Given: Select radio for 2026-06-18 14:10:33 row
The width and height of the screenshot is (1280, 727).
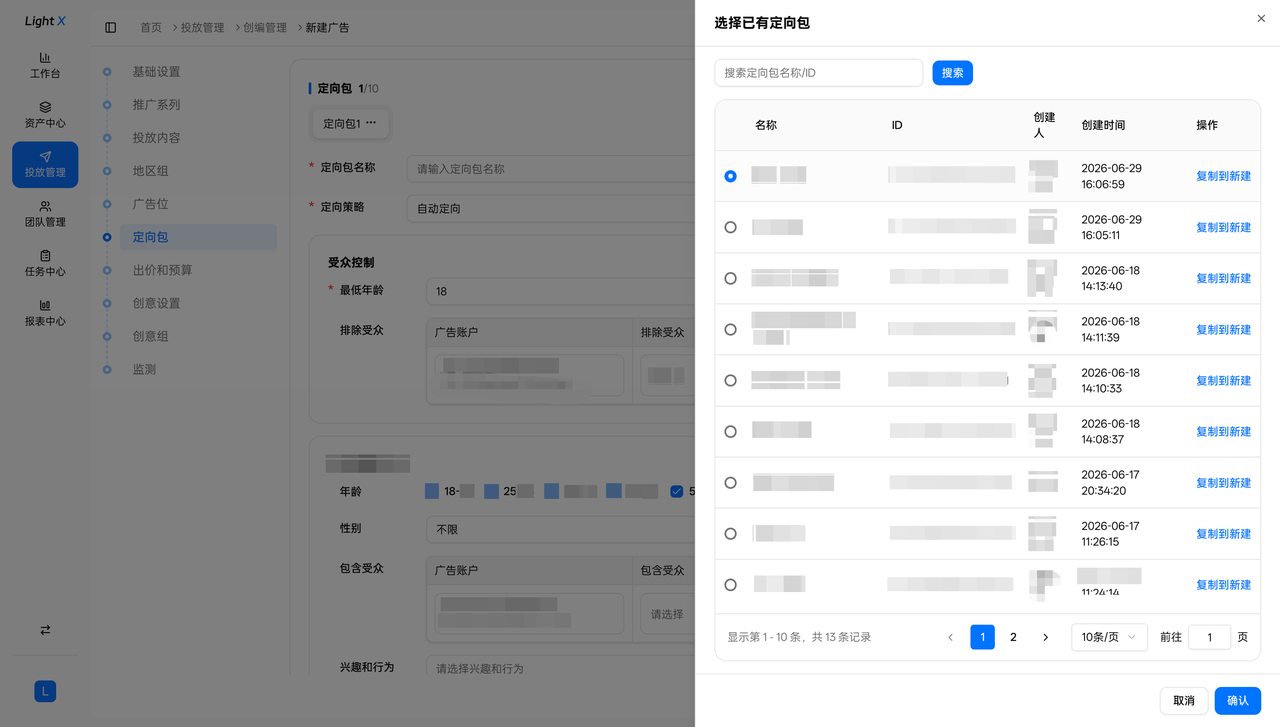Looking at the screenshot, I should point(730,380).
